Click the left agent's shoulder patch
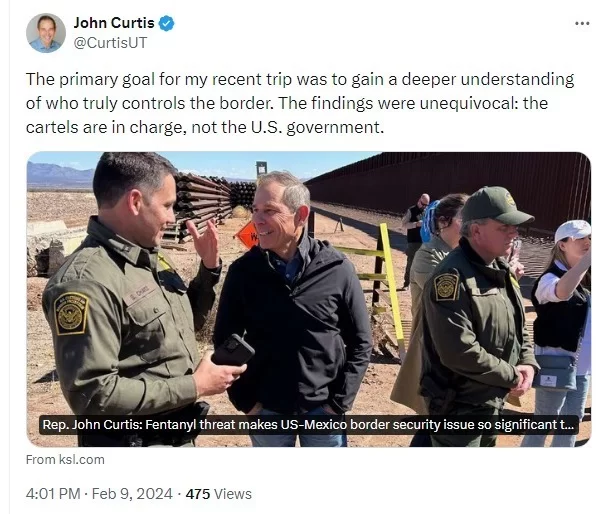This screenshot has height=514, width=597. pyautogui.click(x=71, y=313)
